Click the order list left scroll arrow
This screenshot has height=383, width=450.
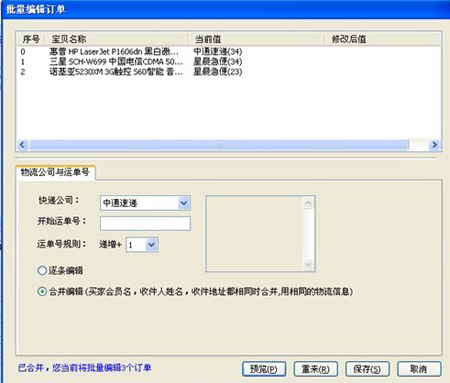point(22,145)
